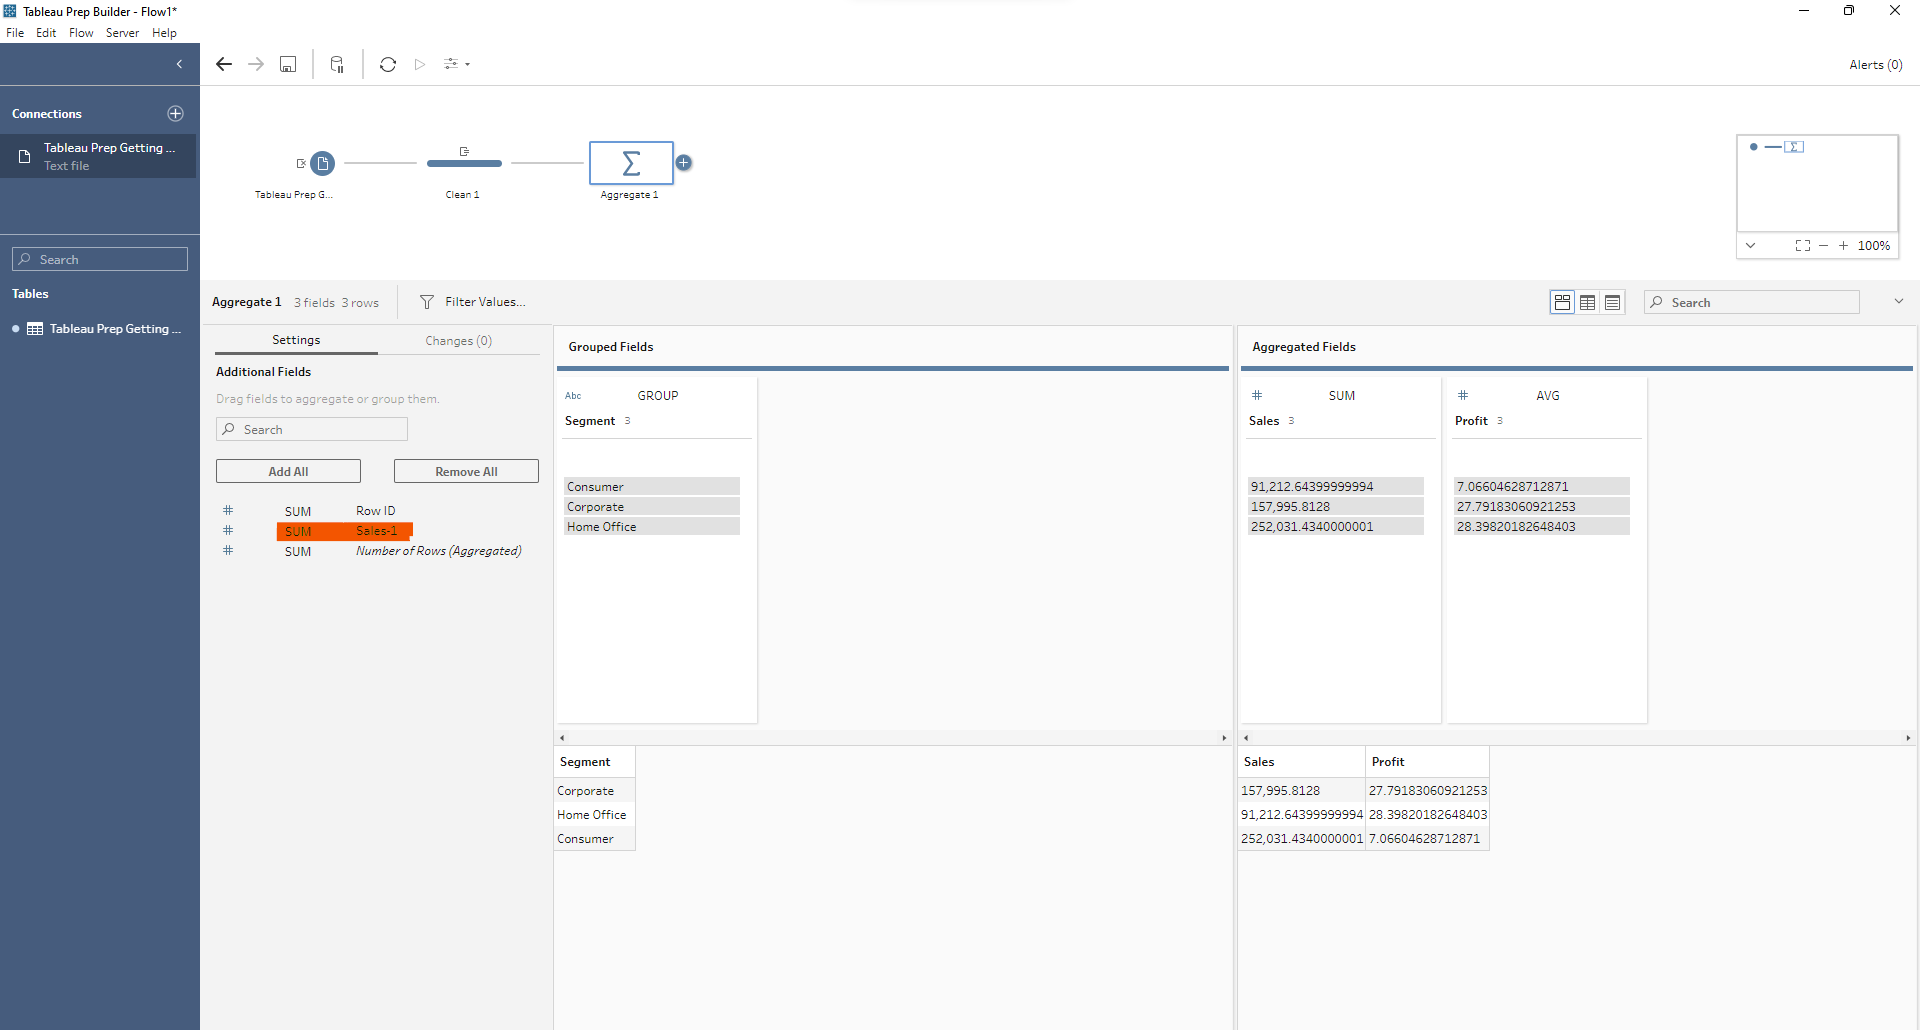
Task: Click GROUP label on Segment card
Action: coord(658,396)
